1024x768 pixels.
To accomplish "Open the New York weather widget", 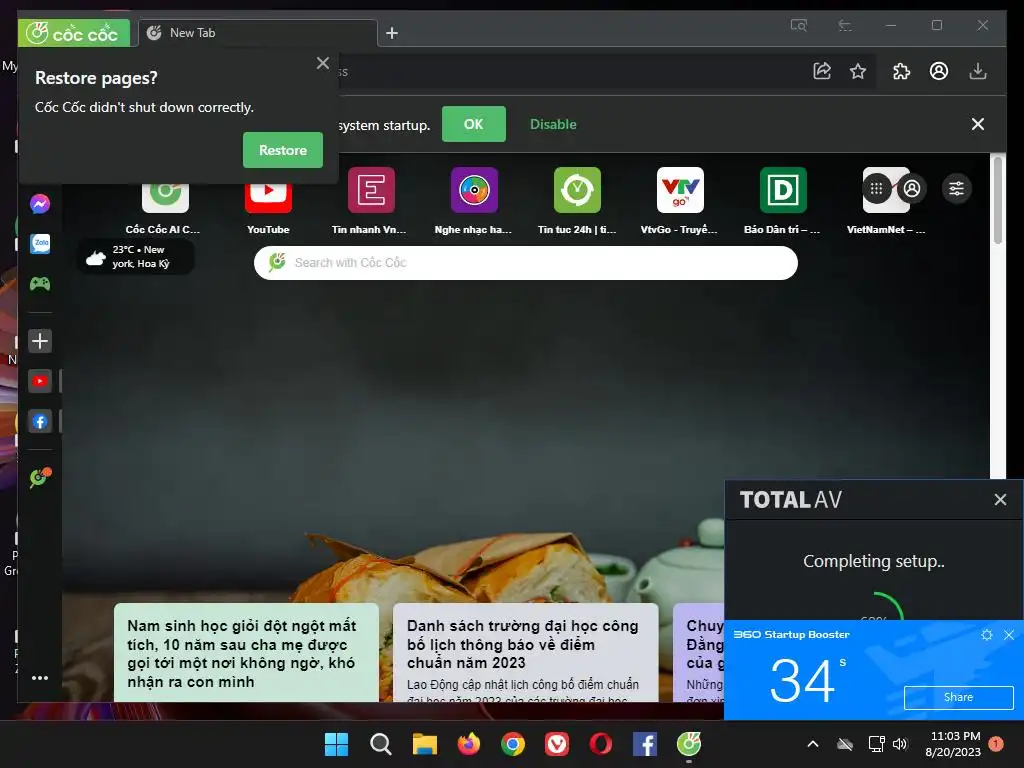I will [x=135, y=257].
